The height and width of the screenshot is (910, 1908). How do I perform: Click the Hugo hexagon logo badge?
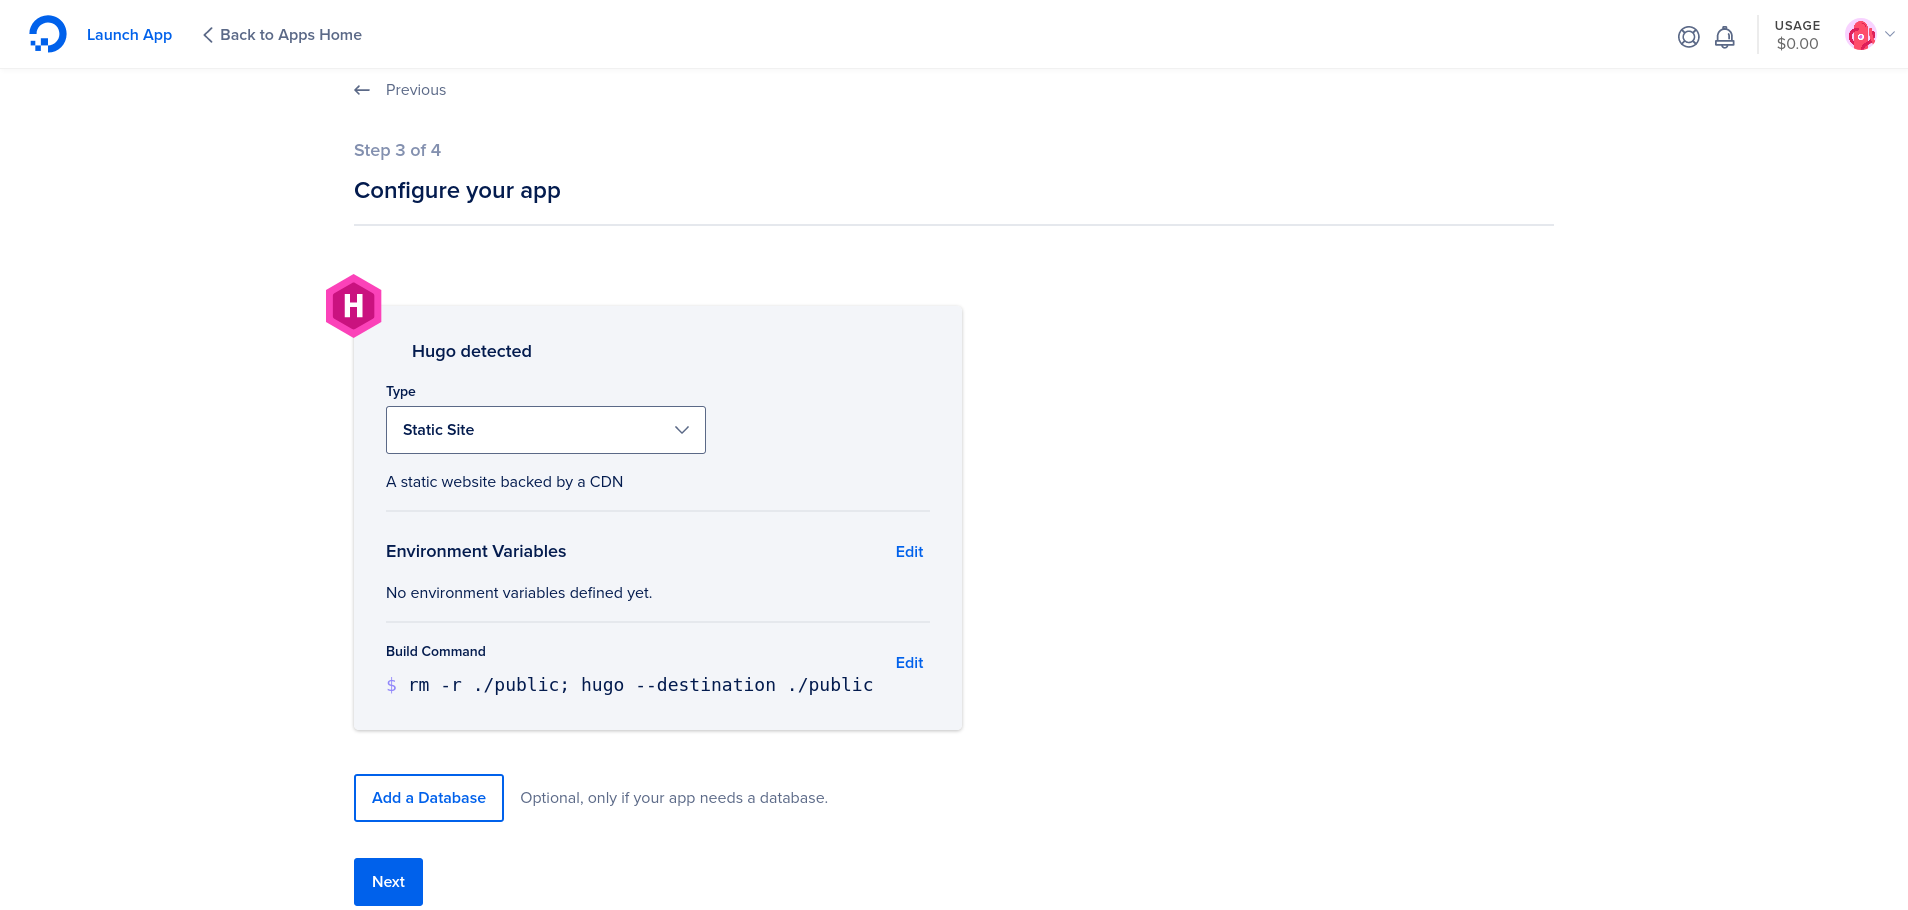point(353,306)
